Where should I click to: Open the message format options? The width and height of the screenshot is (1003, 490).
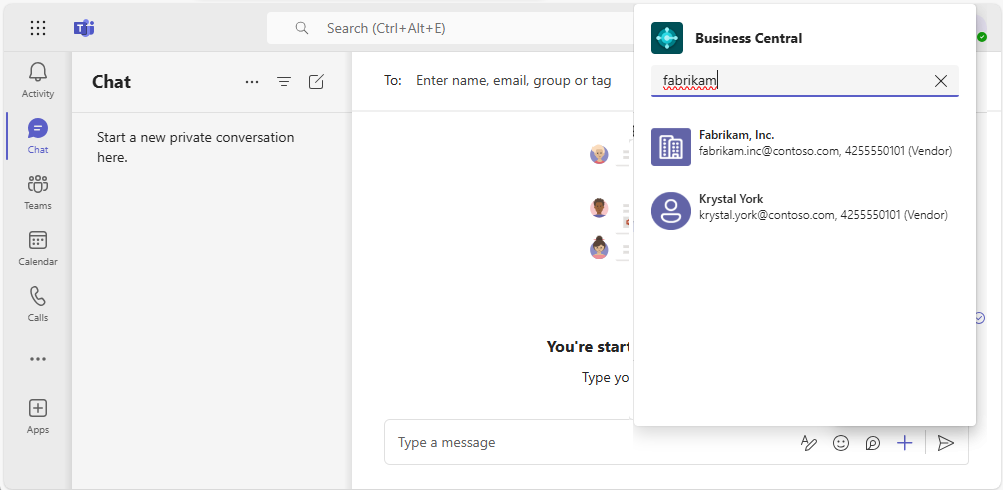click(x=809, y=443)
